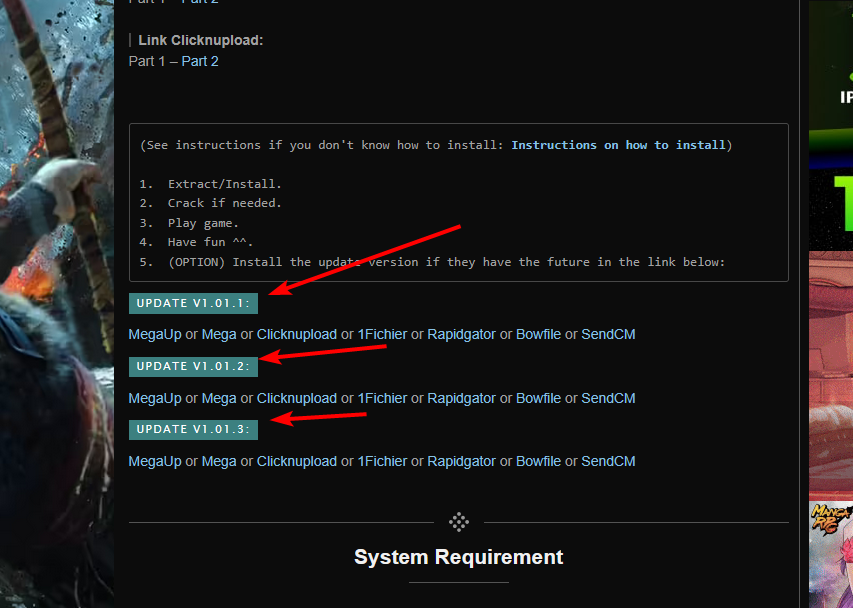The height and width of the screenshot is (608, 853).
Task: Open Bowfile link for Update V1.01.3
Action: (539, 462)
